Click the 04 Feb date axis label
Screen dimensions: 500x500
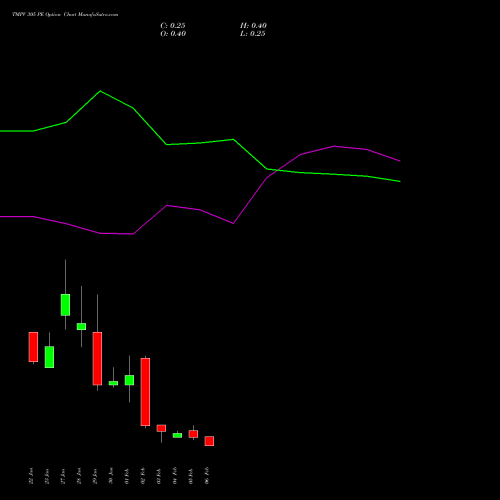pyautogui.click(x=175, y=476)
